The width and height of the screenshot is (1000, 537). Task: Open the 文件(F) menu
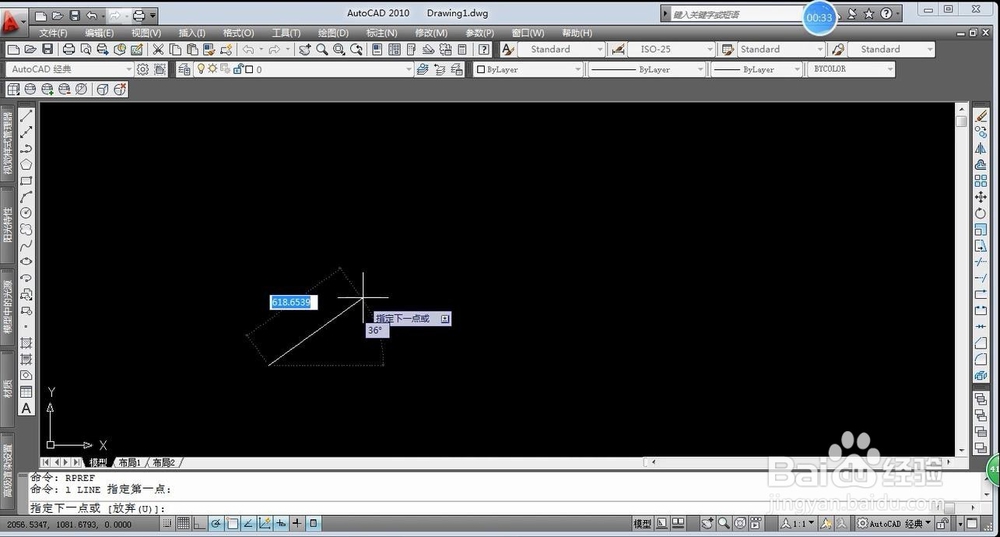(x=53, y=33)
